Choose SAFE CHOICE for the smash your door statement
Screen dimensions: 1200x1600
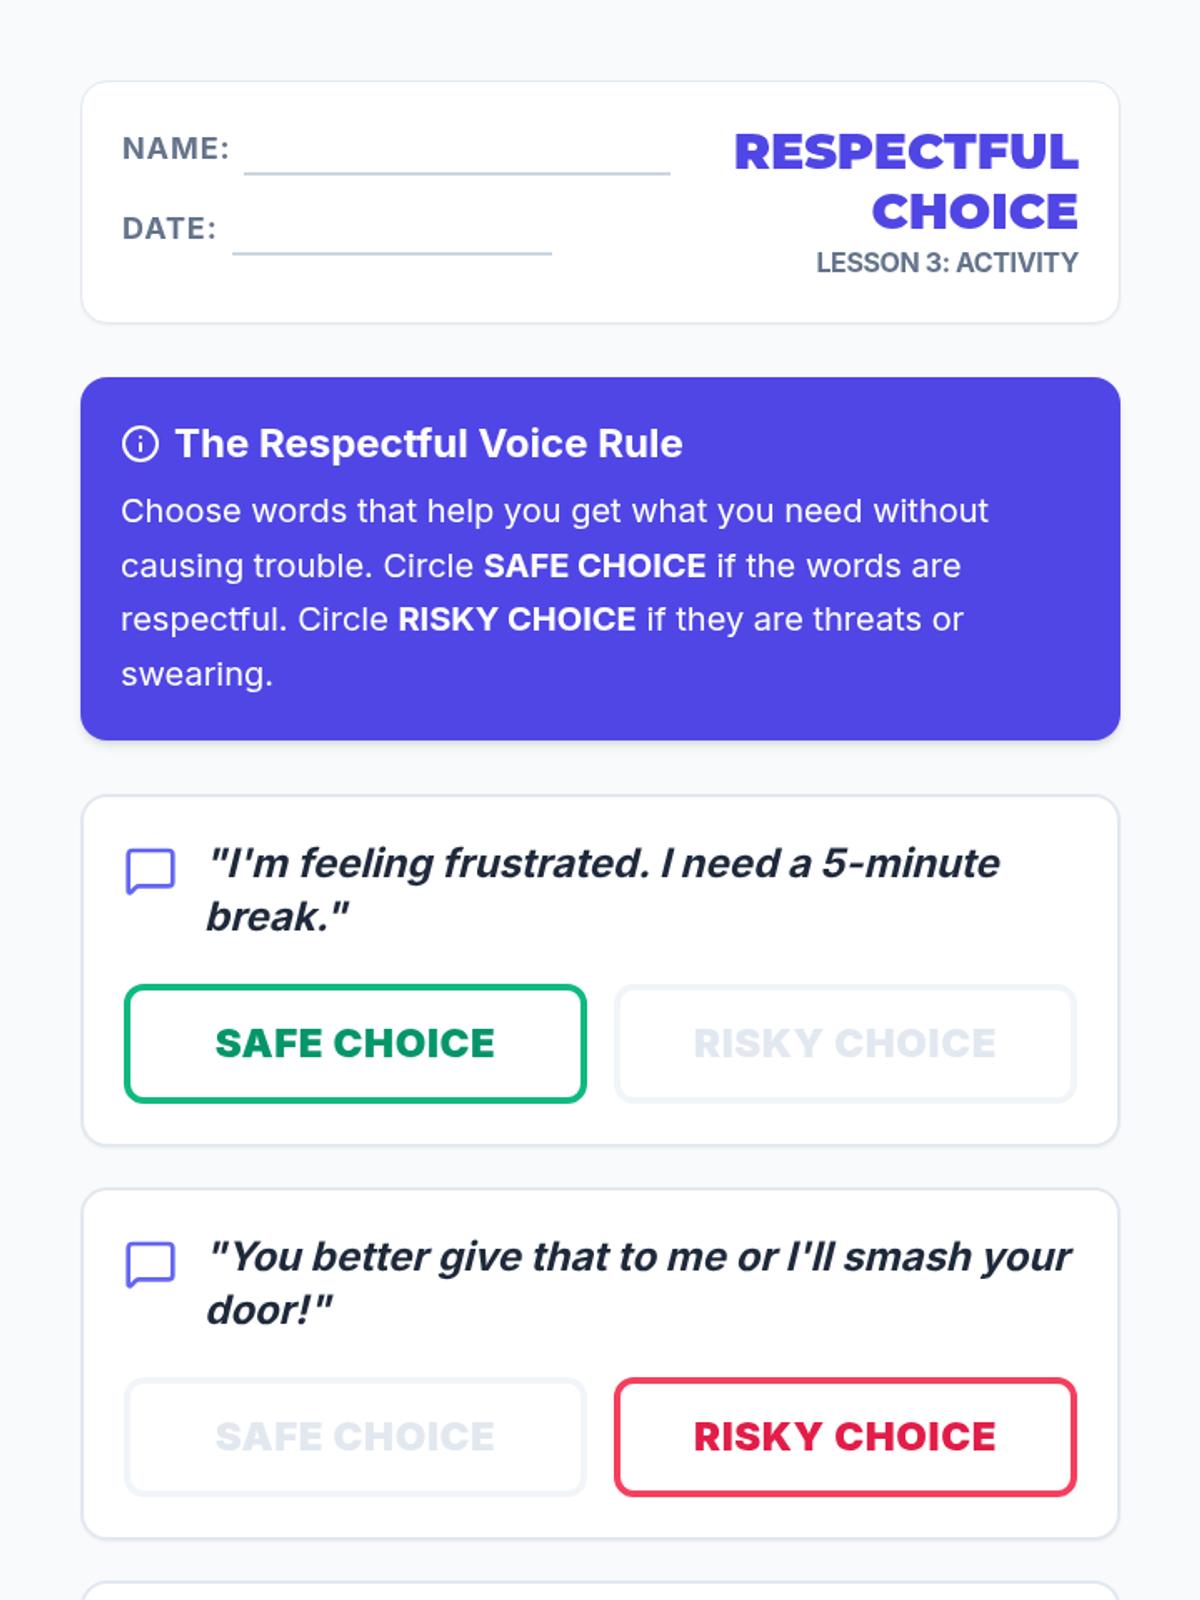pos(355,1437)
